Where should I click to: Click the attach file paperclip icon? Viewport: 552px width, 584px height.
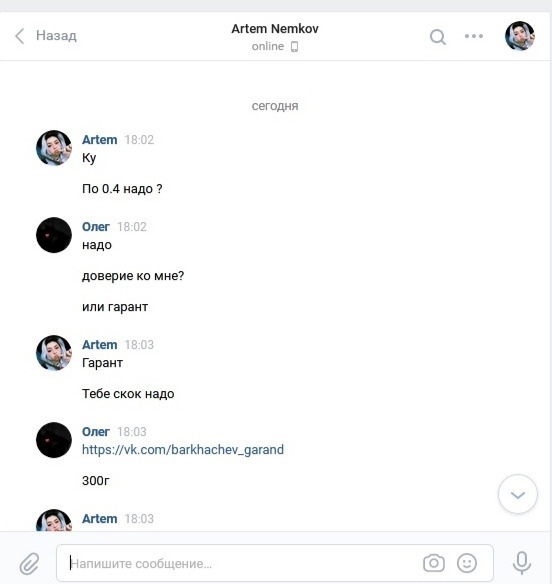(x=29, y=564)
